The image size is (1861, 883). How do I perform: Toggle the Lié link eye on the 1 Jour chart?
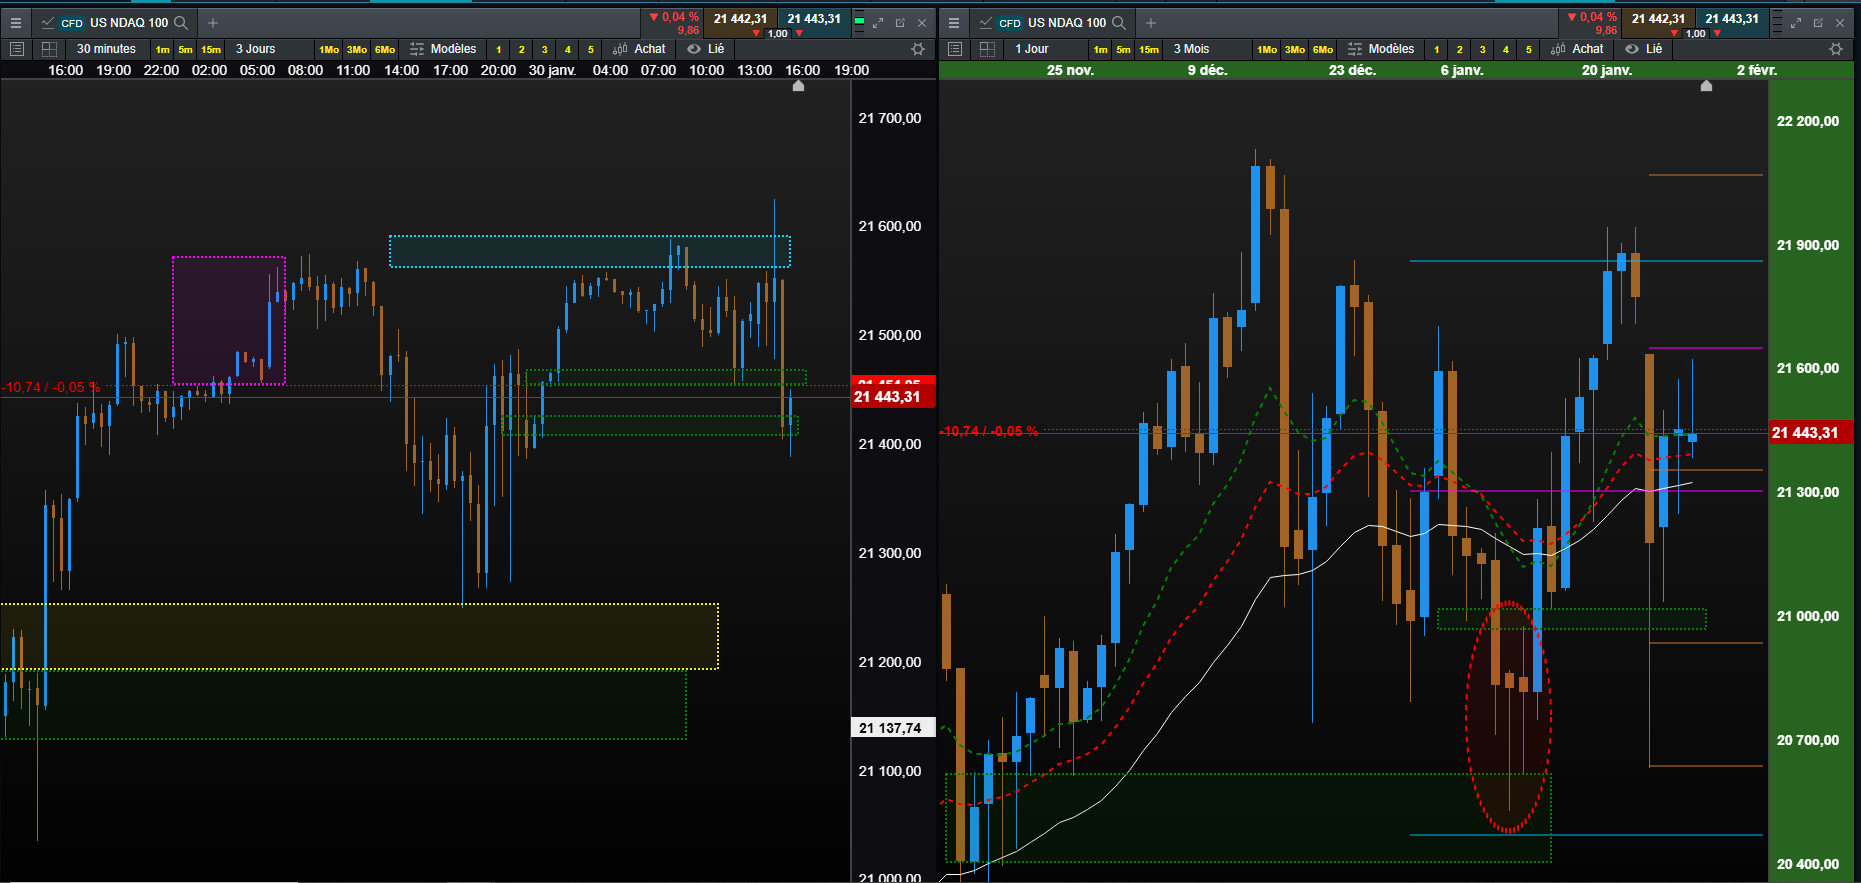coord(1643,49)
